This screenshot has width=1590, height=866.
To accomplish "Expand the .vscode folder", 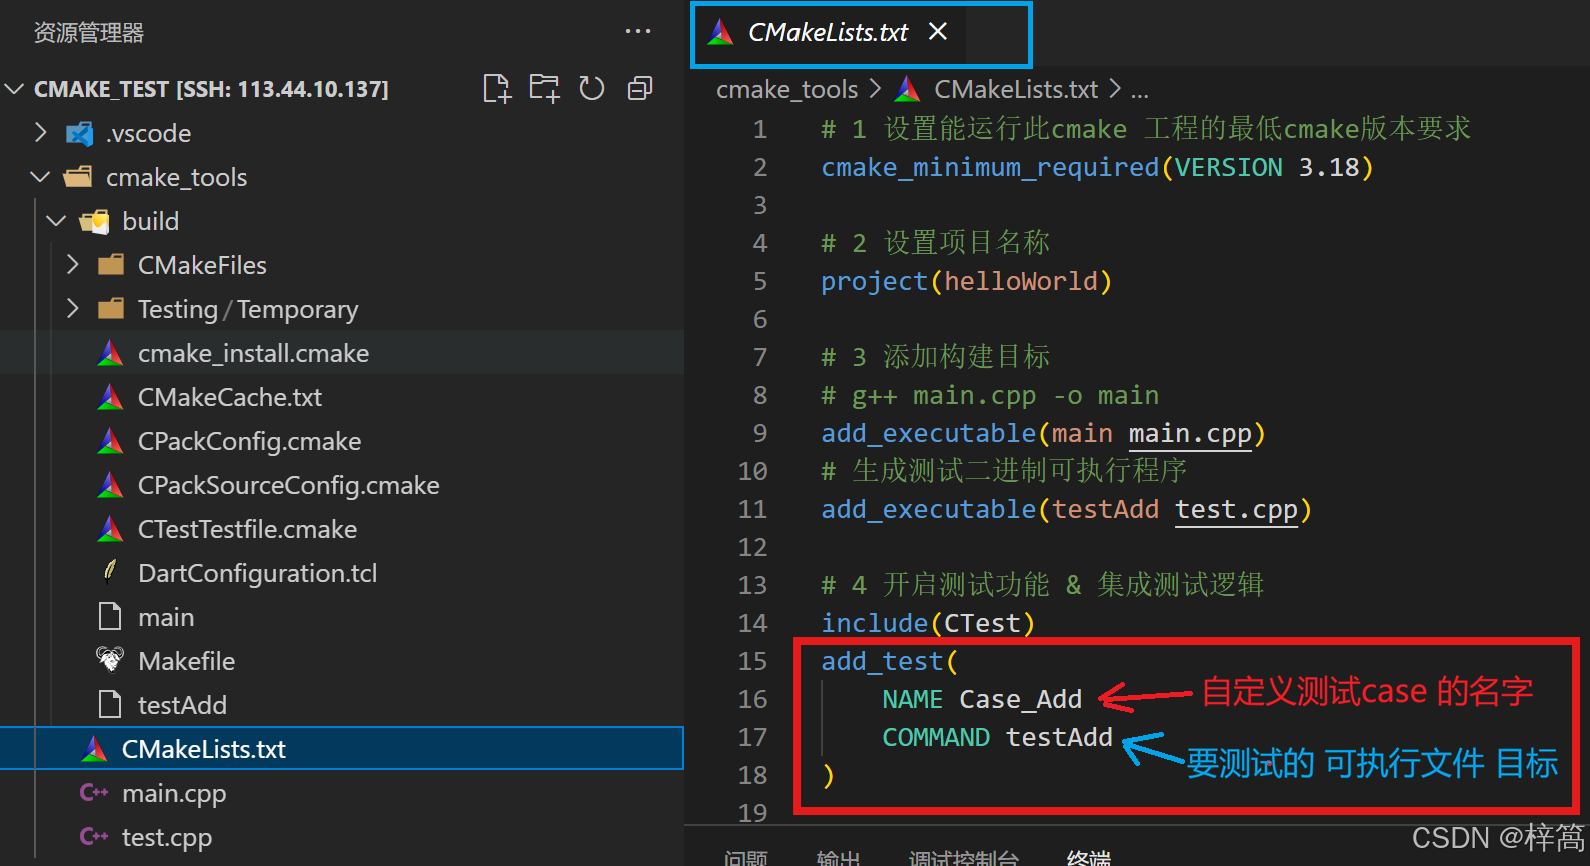I will [40, 133].
